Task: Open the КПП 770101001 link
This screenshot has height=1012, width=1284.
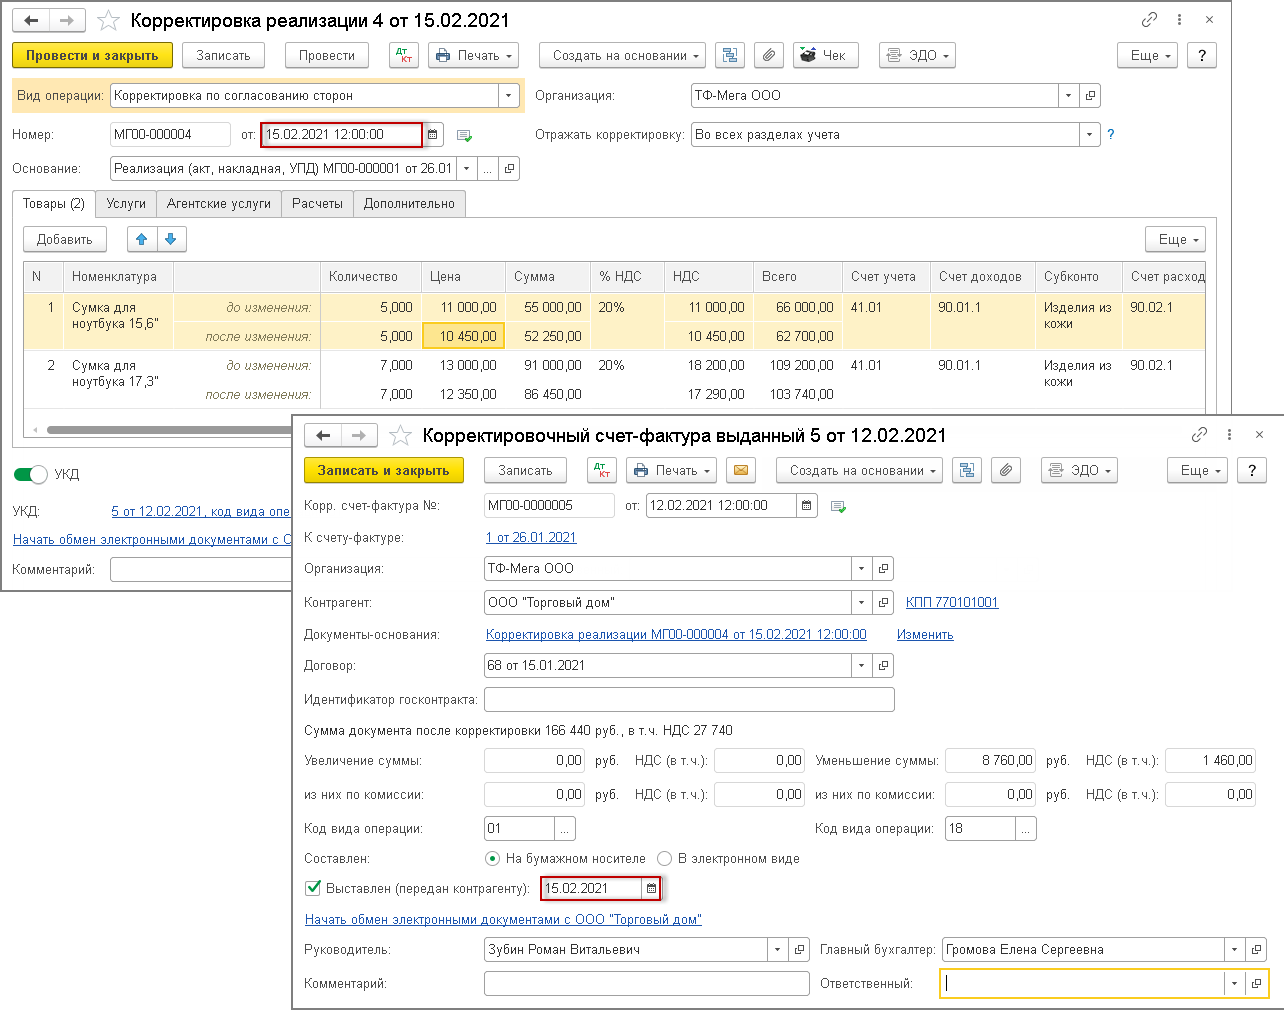Action: 952,602
